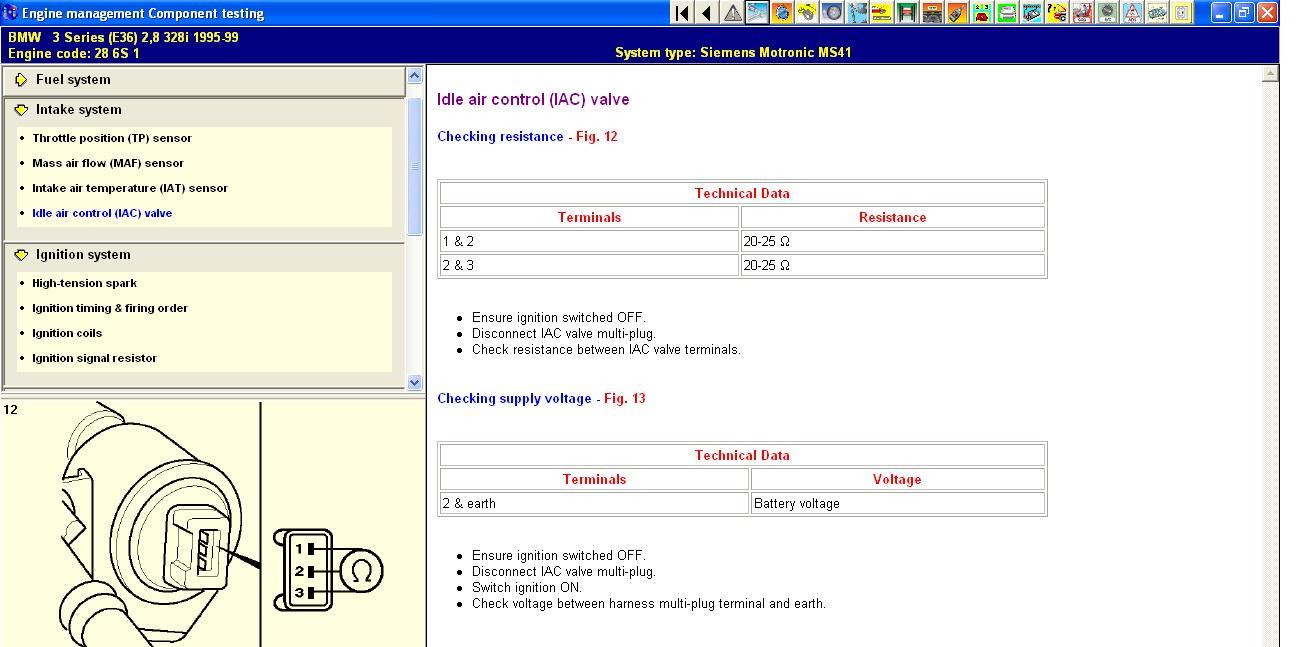The height and width of the screenshot is (647, 1297).
Task: Click the person-in-triangle warning icon
Action: pyautogui.click(x=1132, y=13)
